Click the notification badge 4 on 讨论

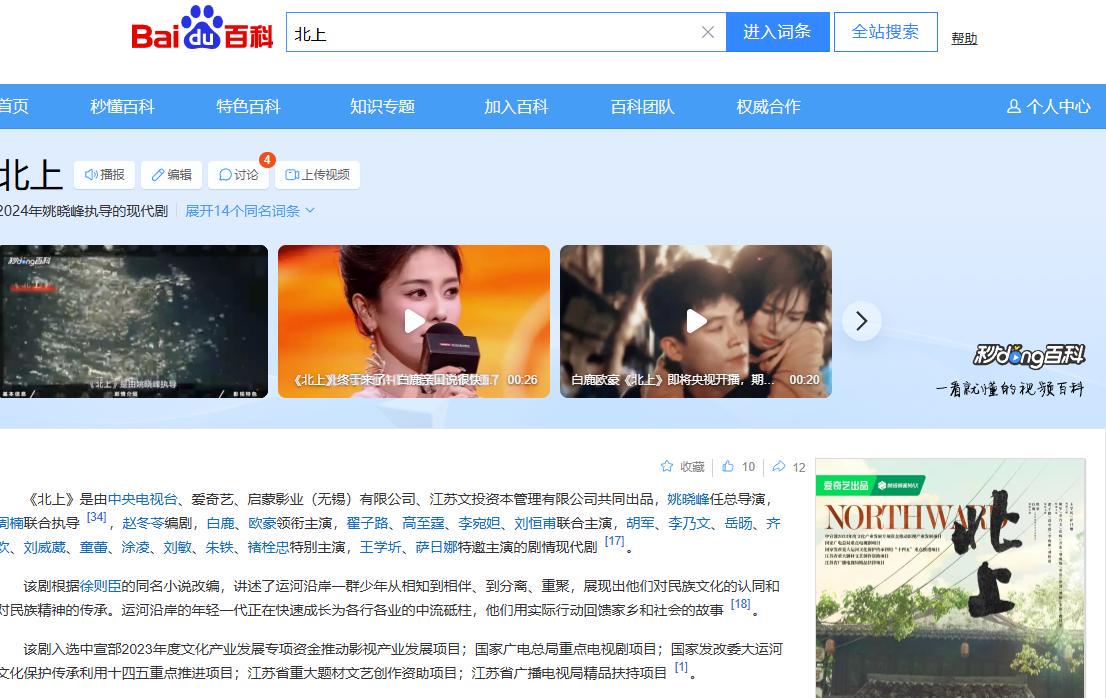(267, 160)
